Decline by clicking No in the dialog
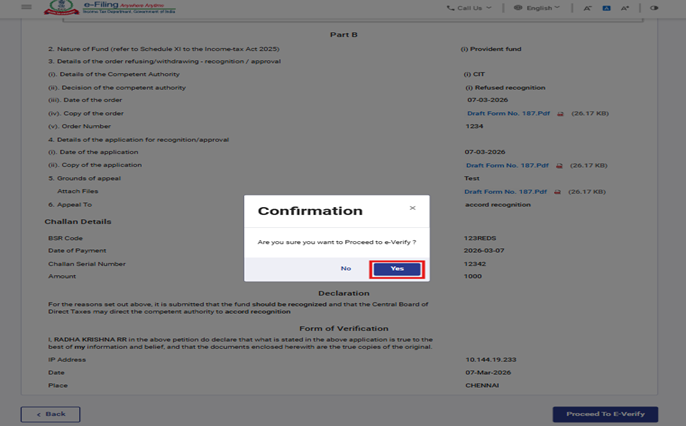The width and height of the screenshot is (686, 426). click(346, 269)
